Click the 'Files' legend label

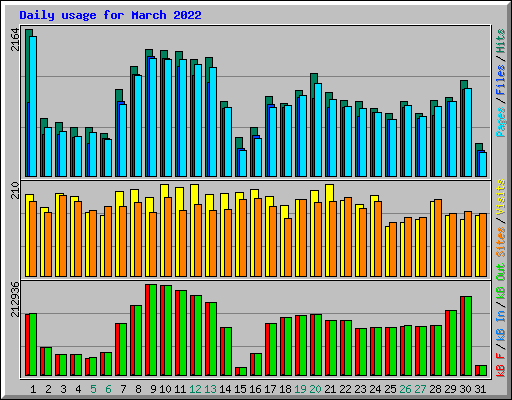pos(501,80)
